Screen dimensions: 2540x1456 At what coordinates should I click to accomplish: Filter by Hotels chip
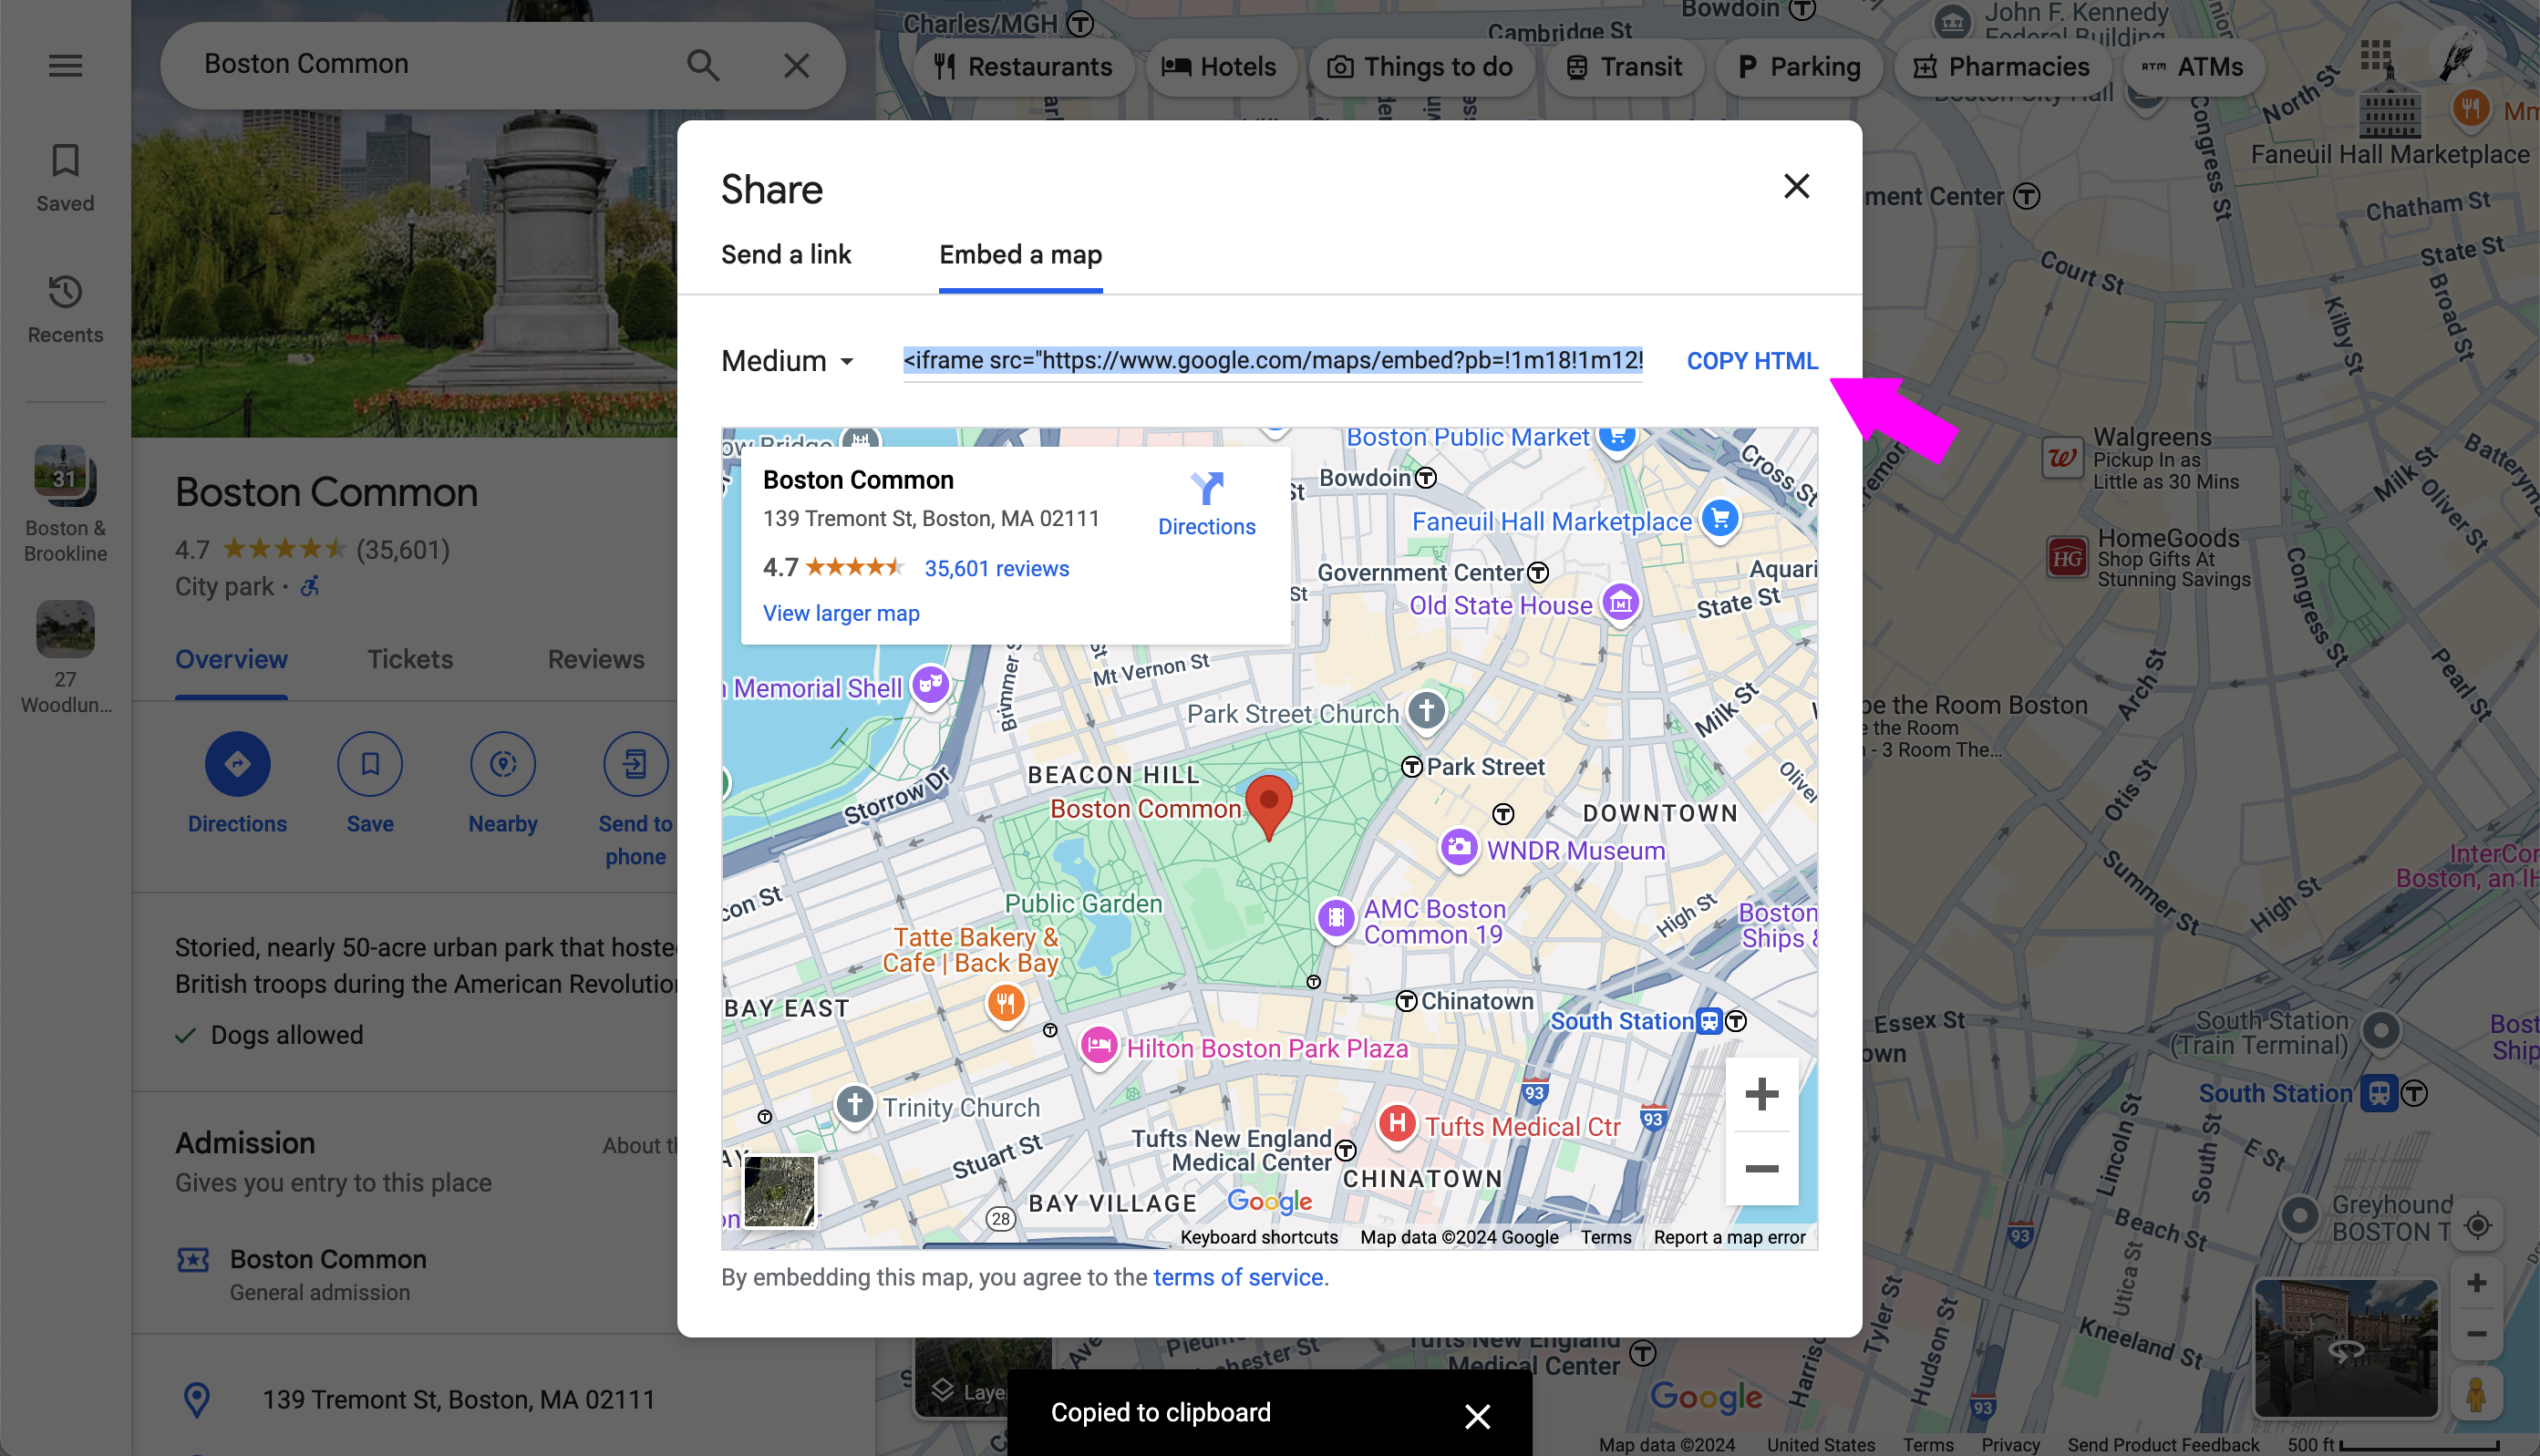[1220, 67]
